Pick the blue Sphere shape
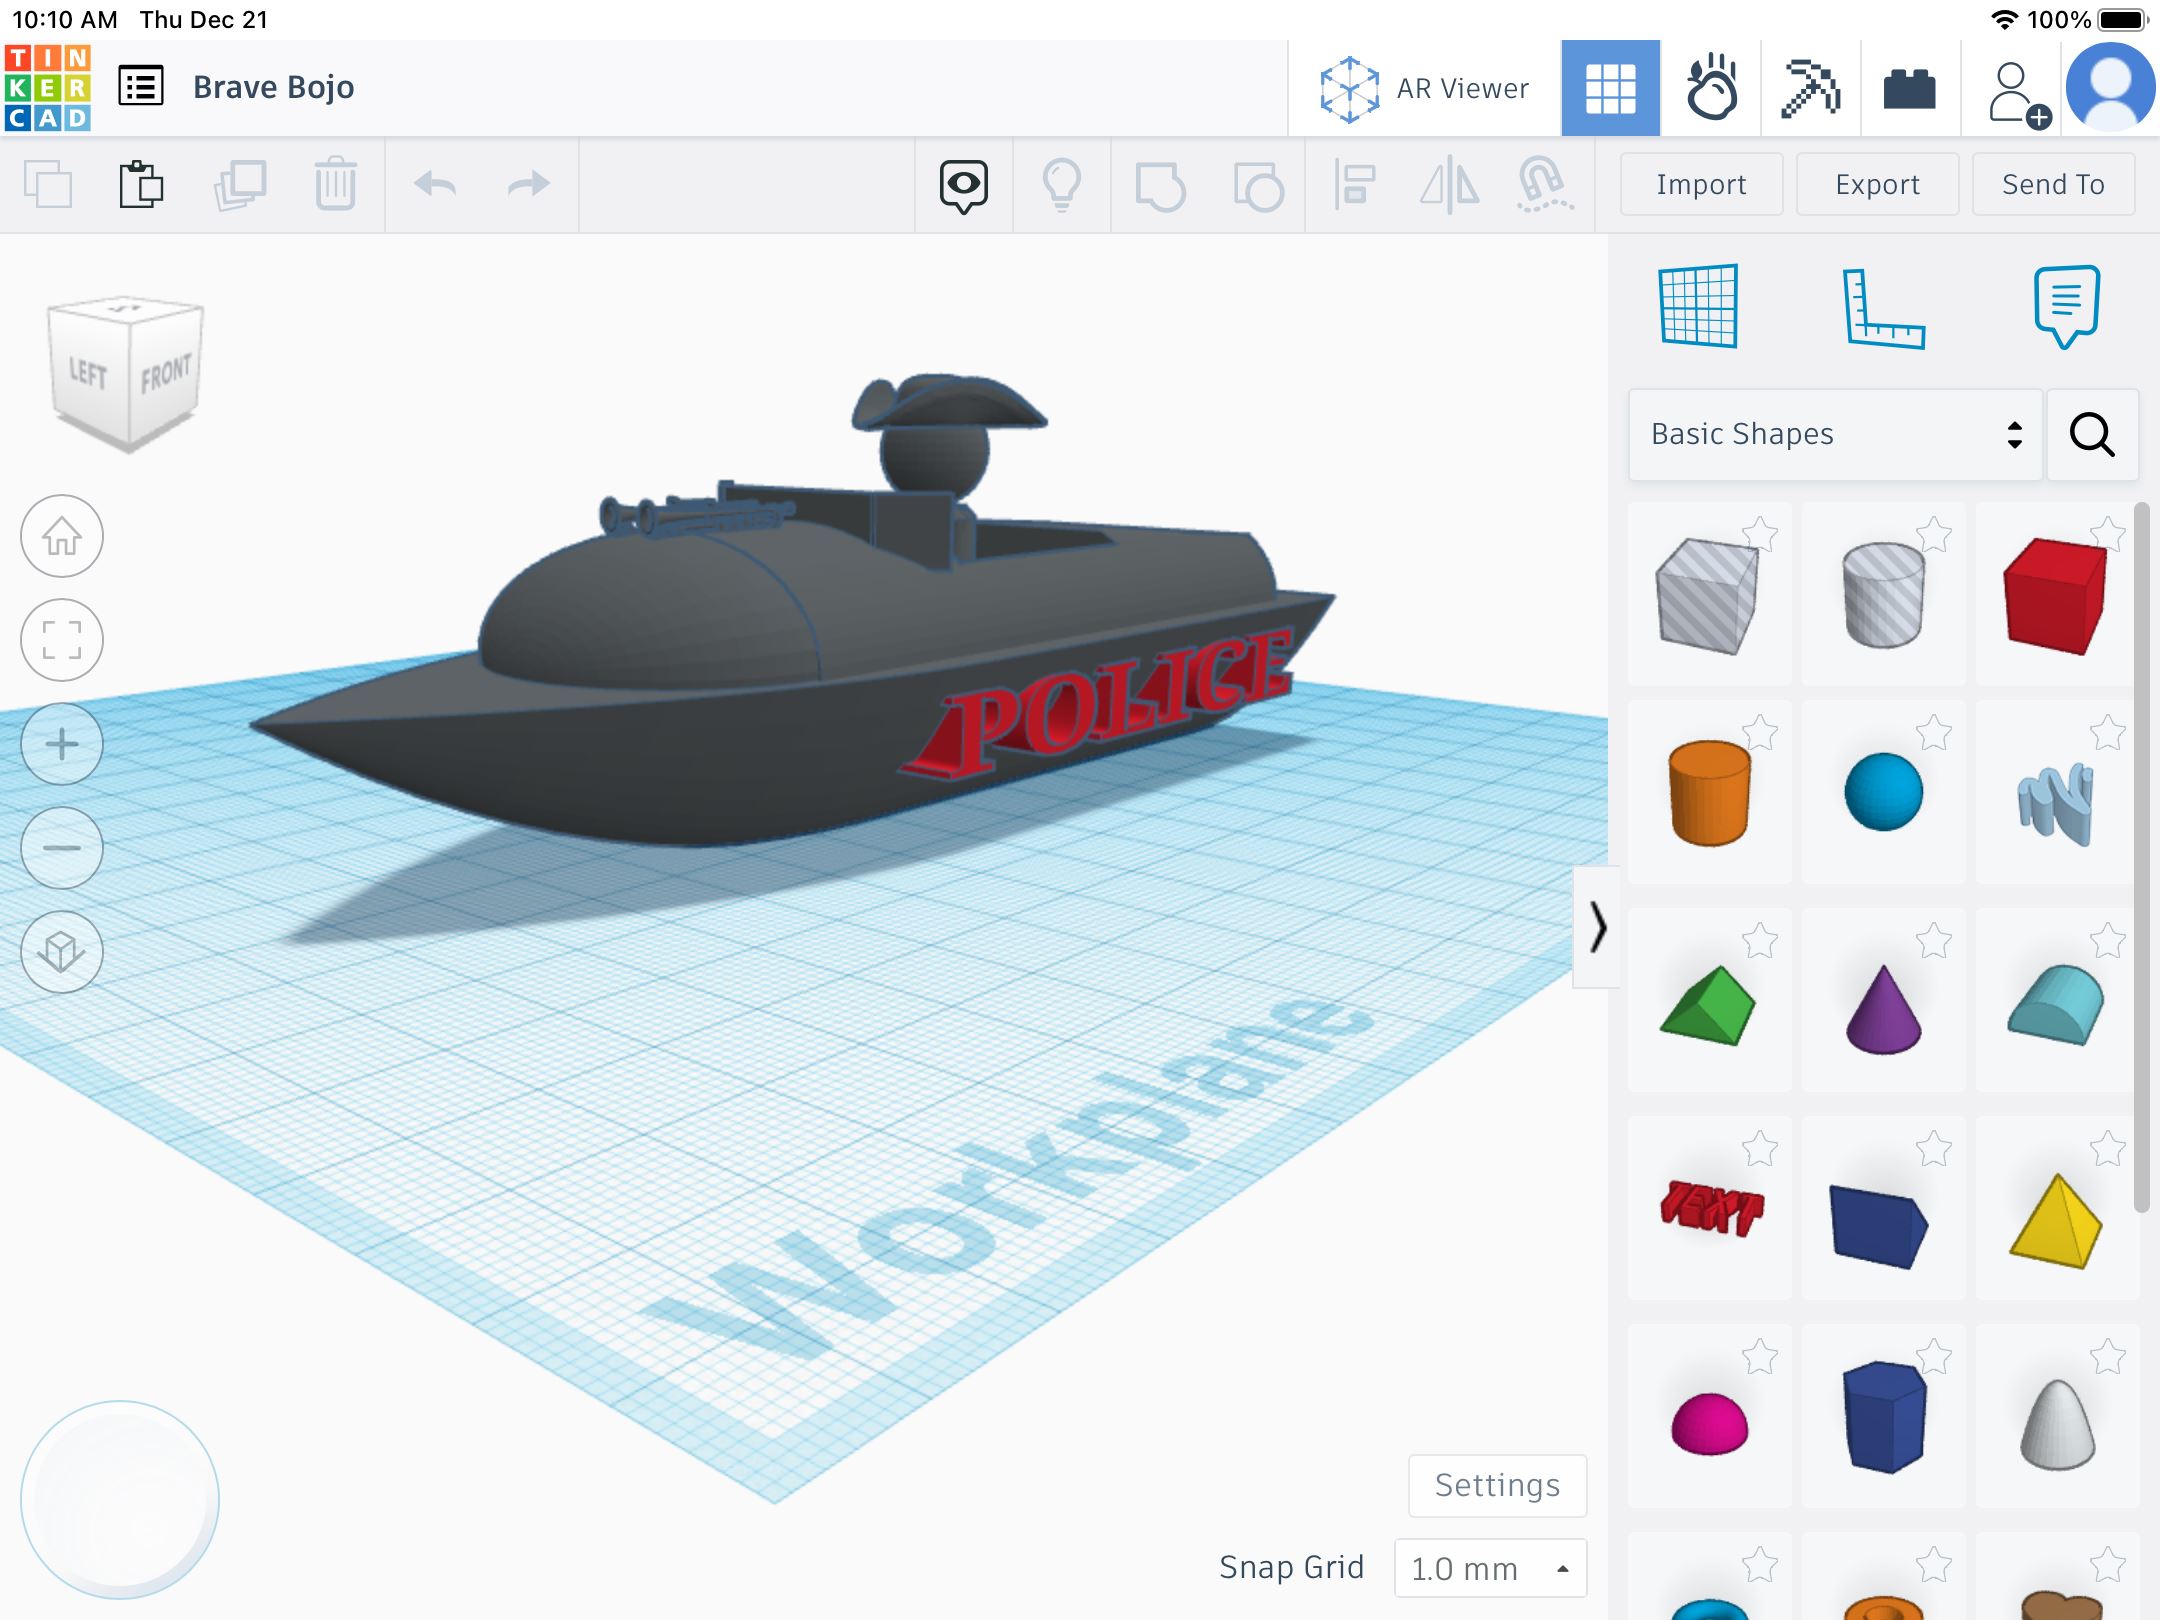This screenshot has height=1620, width=2160. [1883, 792]
